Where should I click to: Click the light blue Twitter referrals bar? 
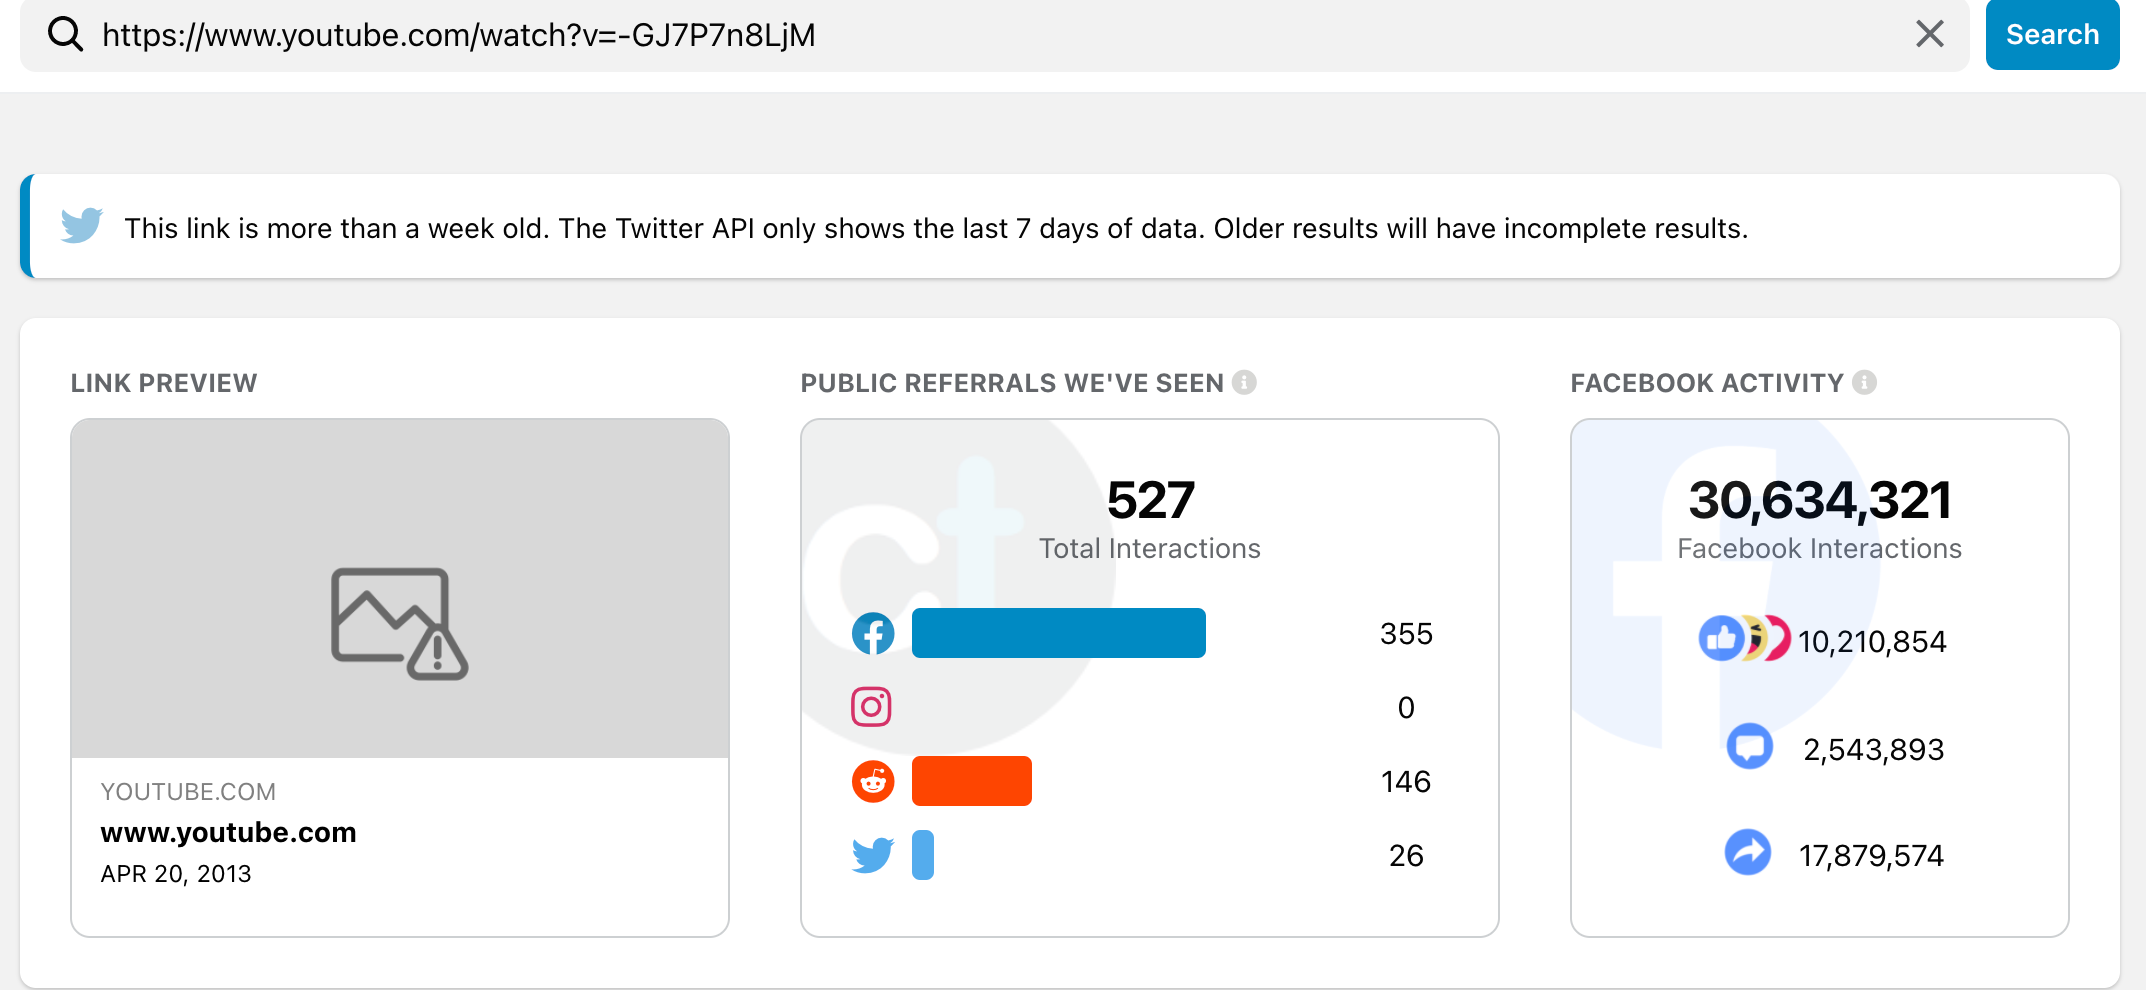923,855
